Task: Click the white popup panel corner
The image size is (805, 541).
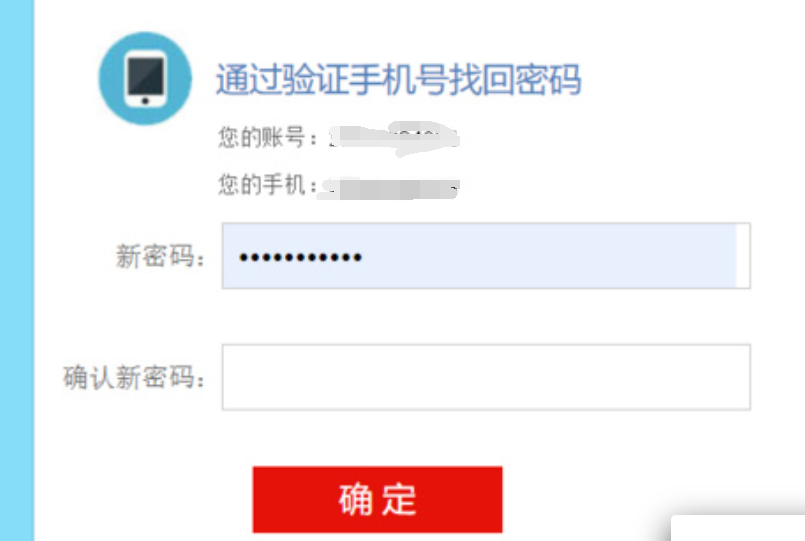Action: pos(738,528)
